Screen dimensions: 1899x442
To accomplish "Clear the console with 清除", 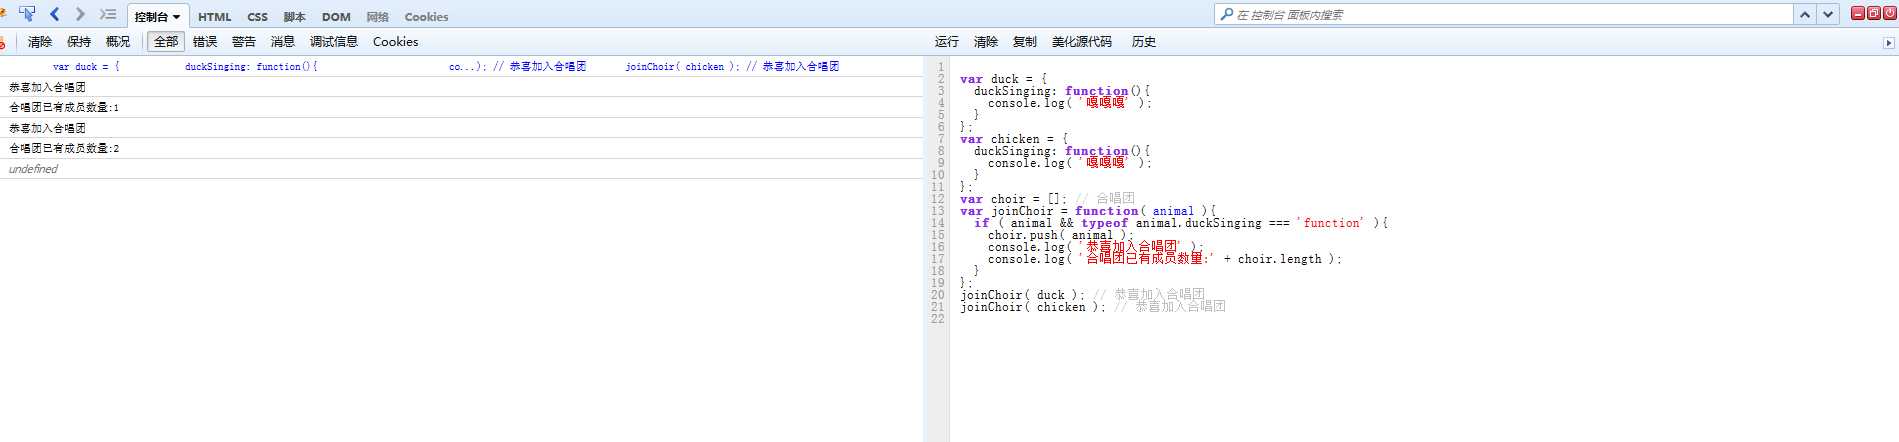I will [x=40, y=42].
